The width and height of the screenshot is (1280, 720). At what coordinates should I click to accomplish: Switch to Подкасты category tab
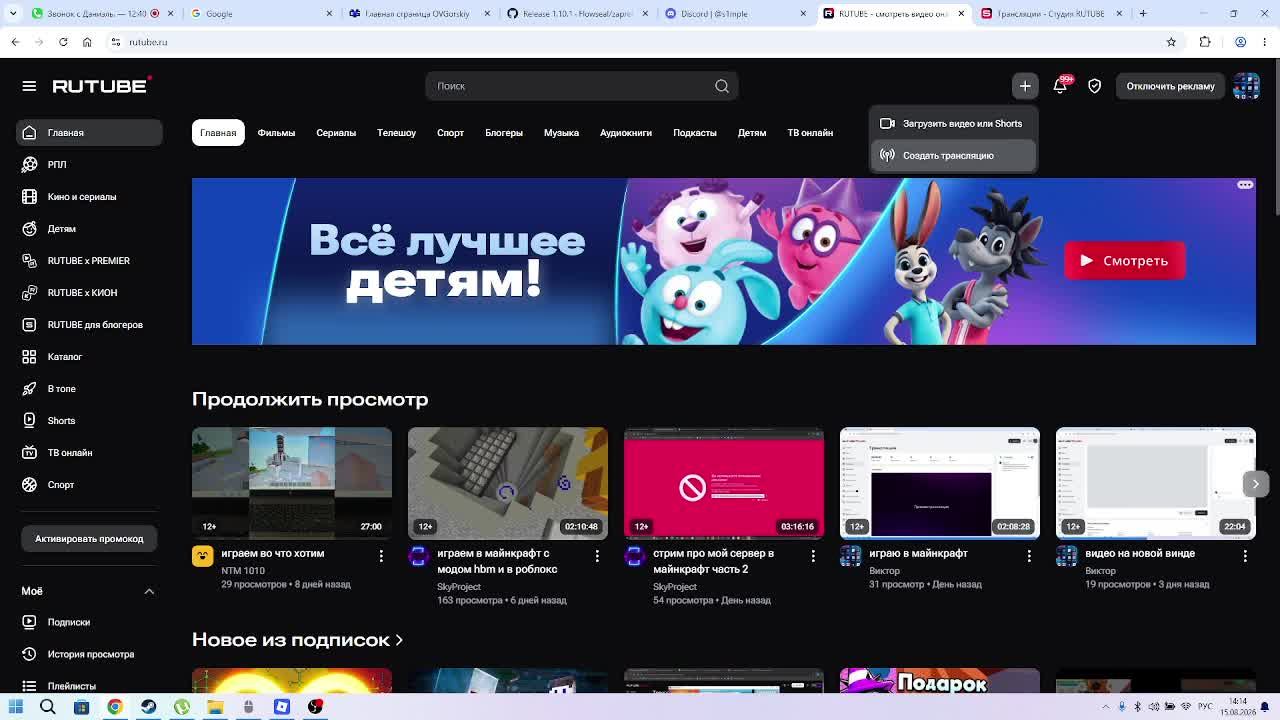pos(695,133)
